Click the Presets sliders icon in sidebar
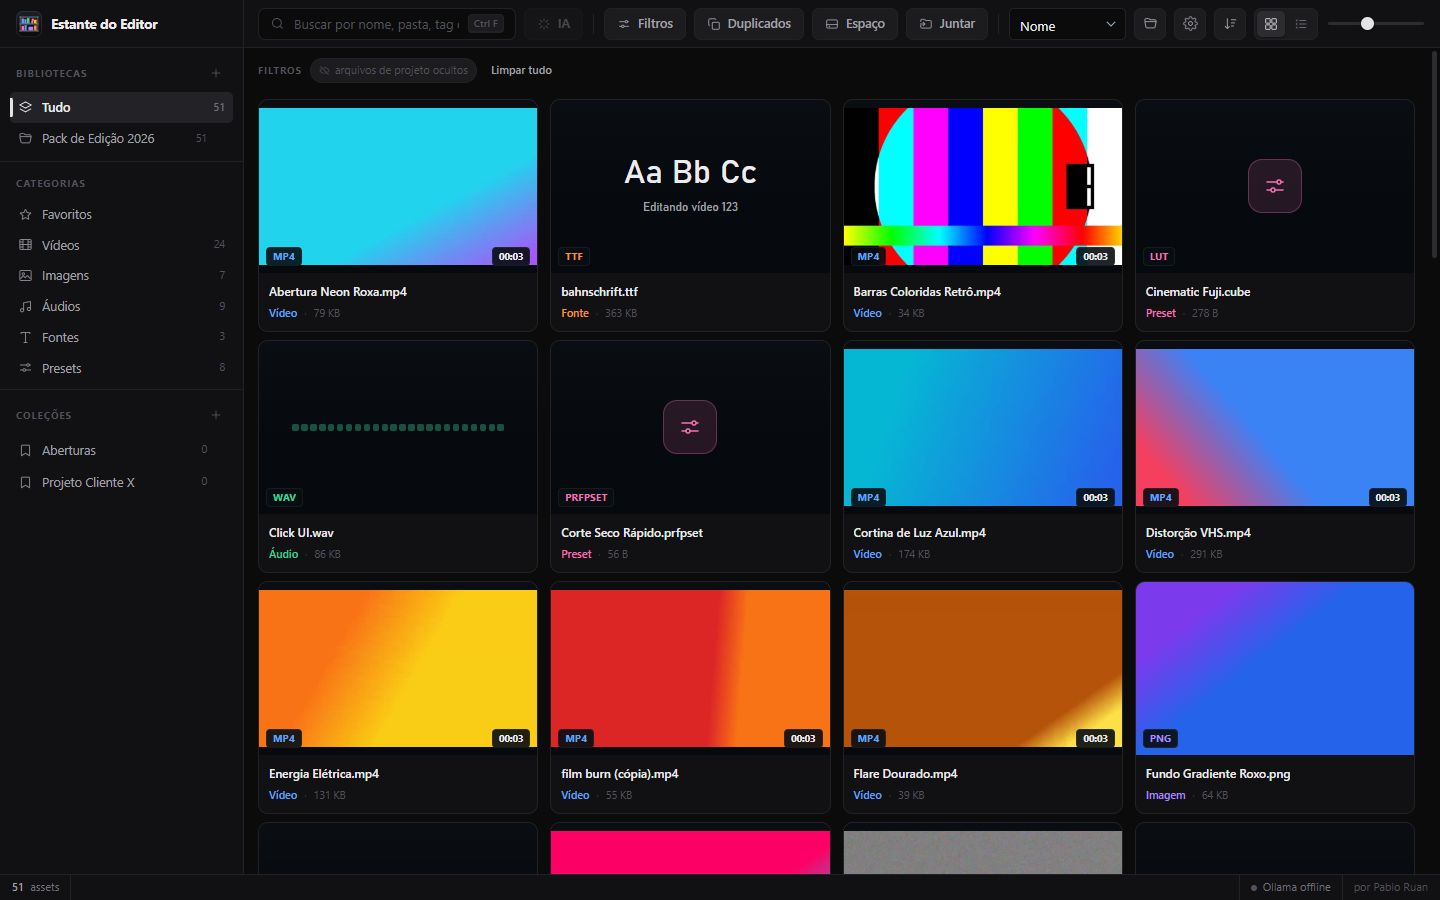 (x=26, y=368)
